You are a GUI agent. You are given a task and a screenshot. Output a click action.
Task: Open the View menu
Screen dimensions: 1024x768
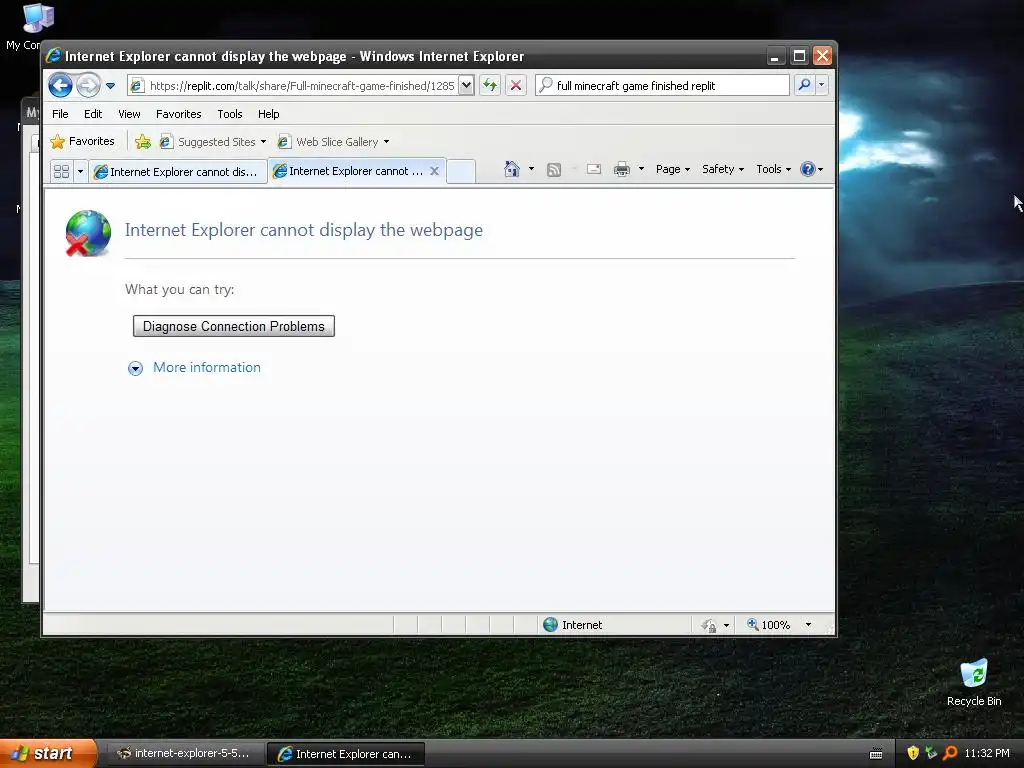129,114
